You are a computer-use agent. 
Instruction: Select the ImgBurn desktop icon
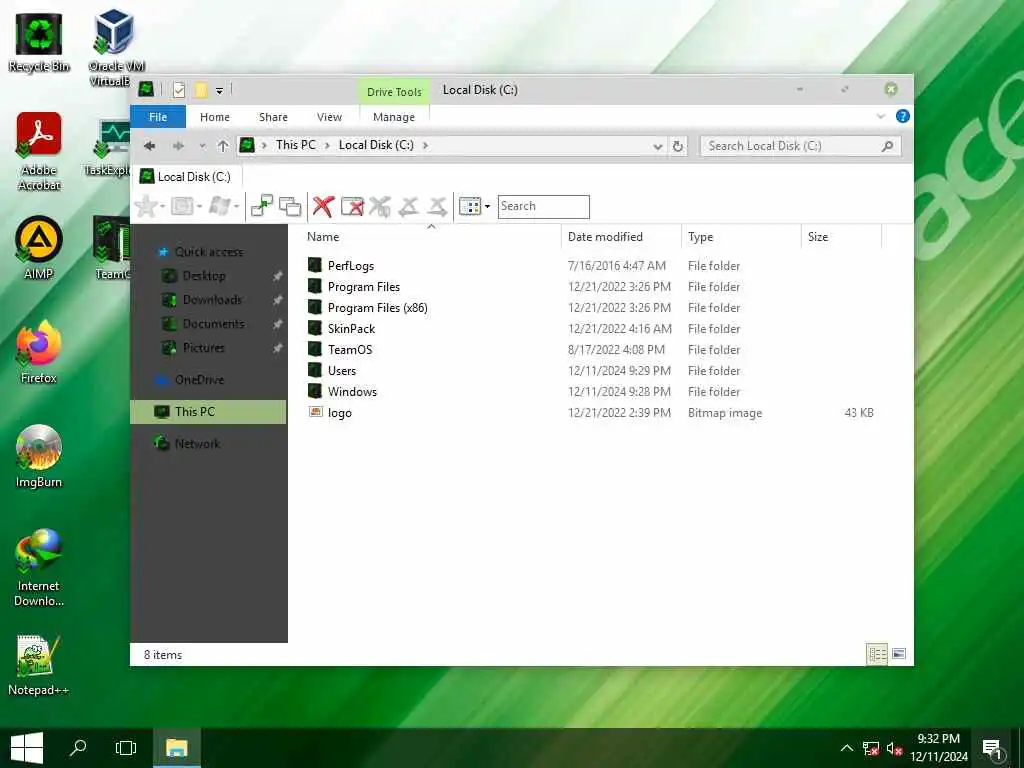point(39,456)
